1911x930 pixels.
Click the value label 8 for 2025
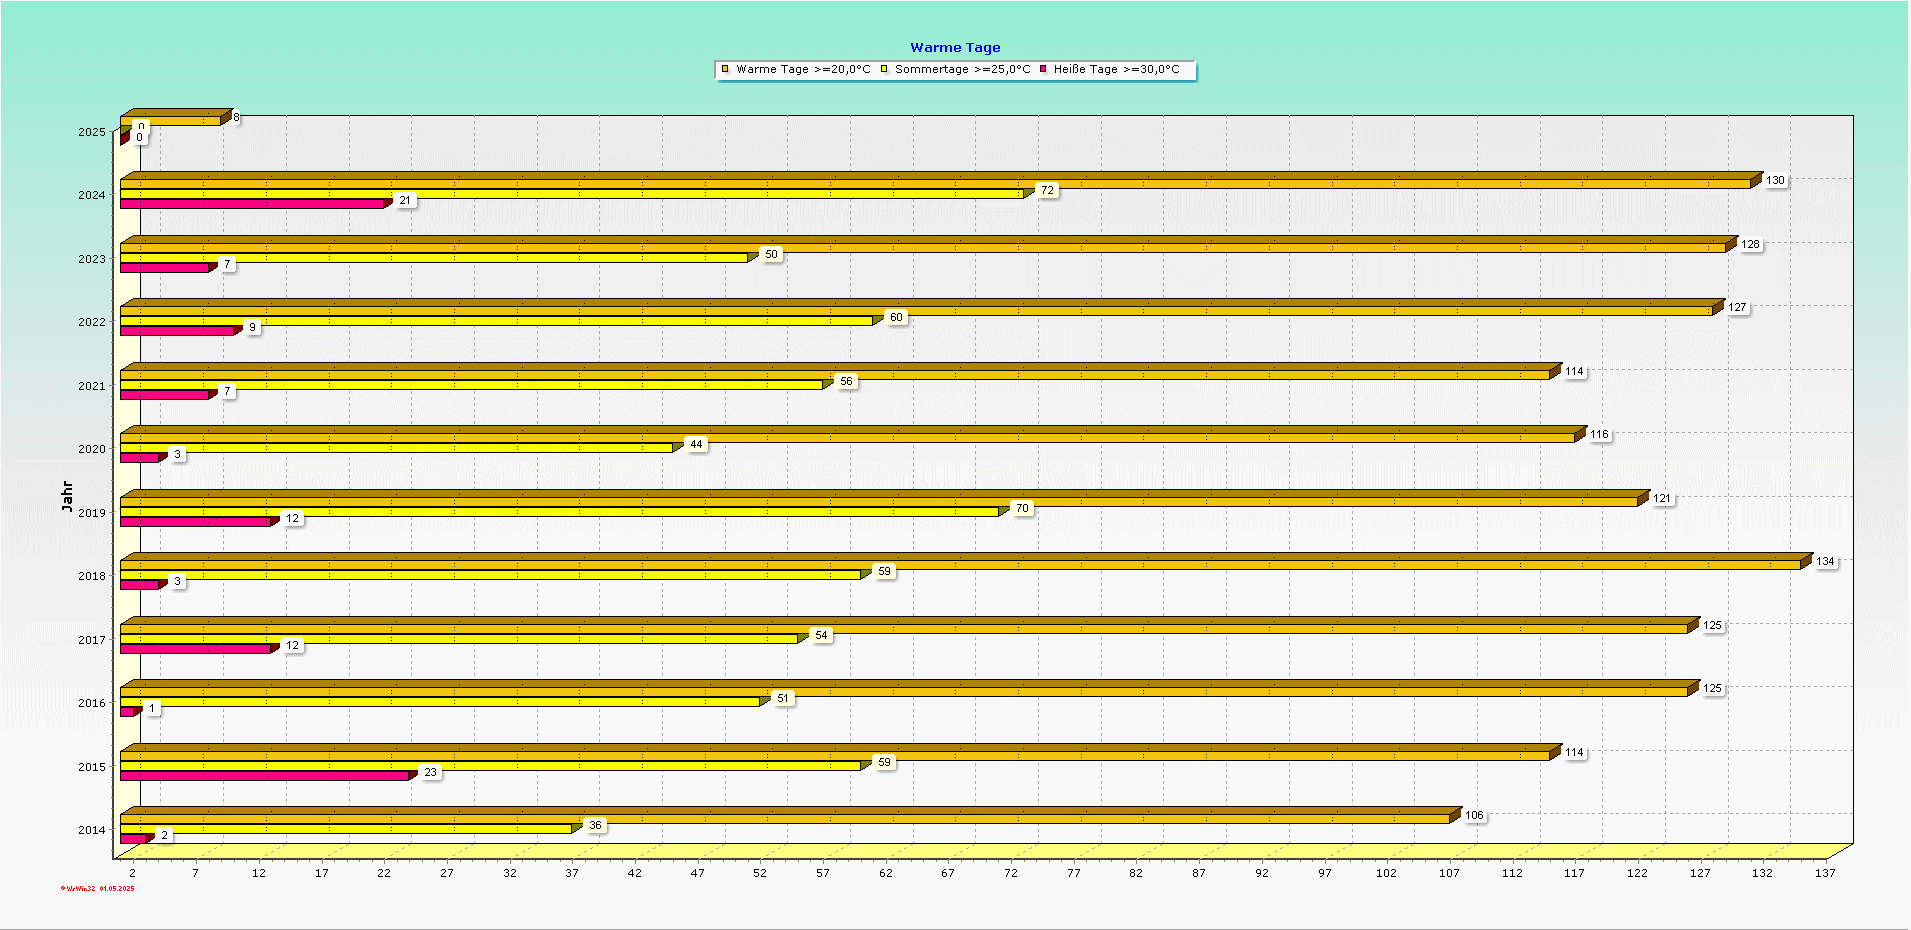[236, 118]
